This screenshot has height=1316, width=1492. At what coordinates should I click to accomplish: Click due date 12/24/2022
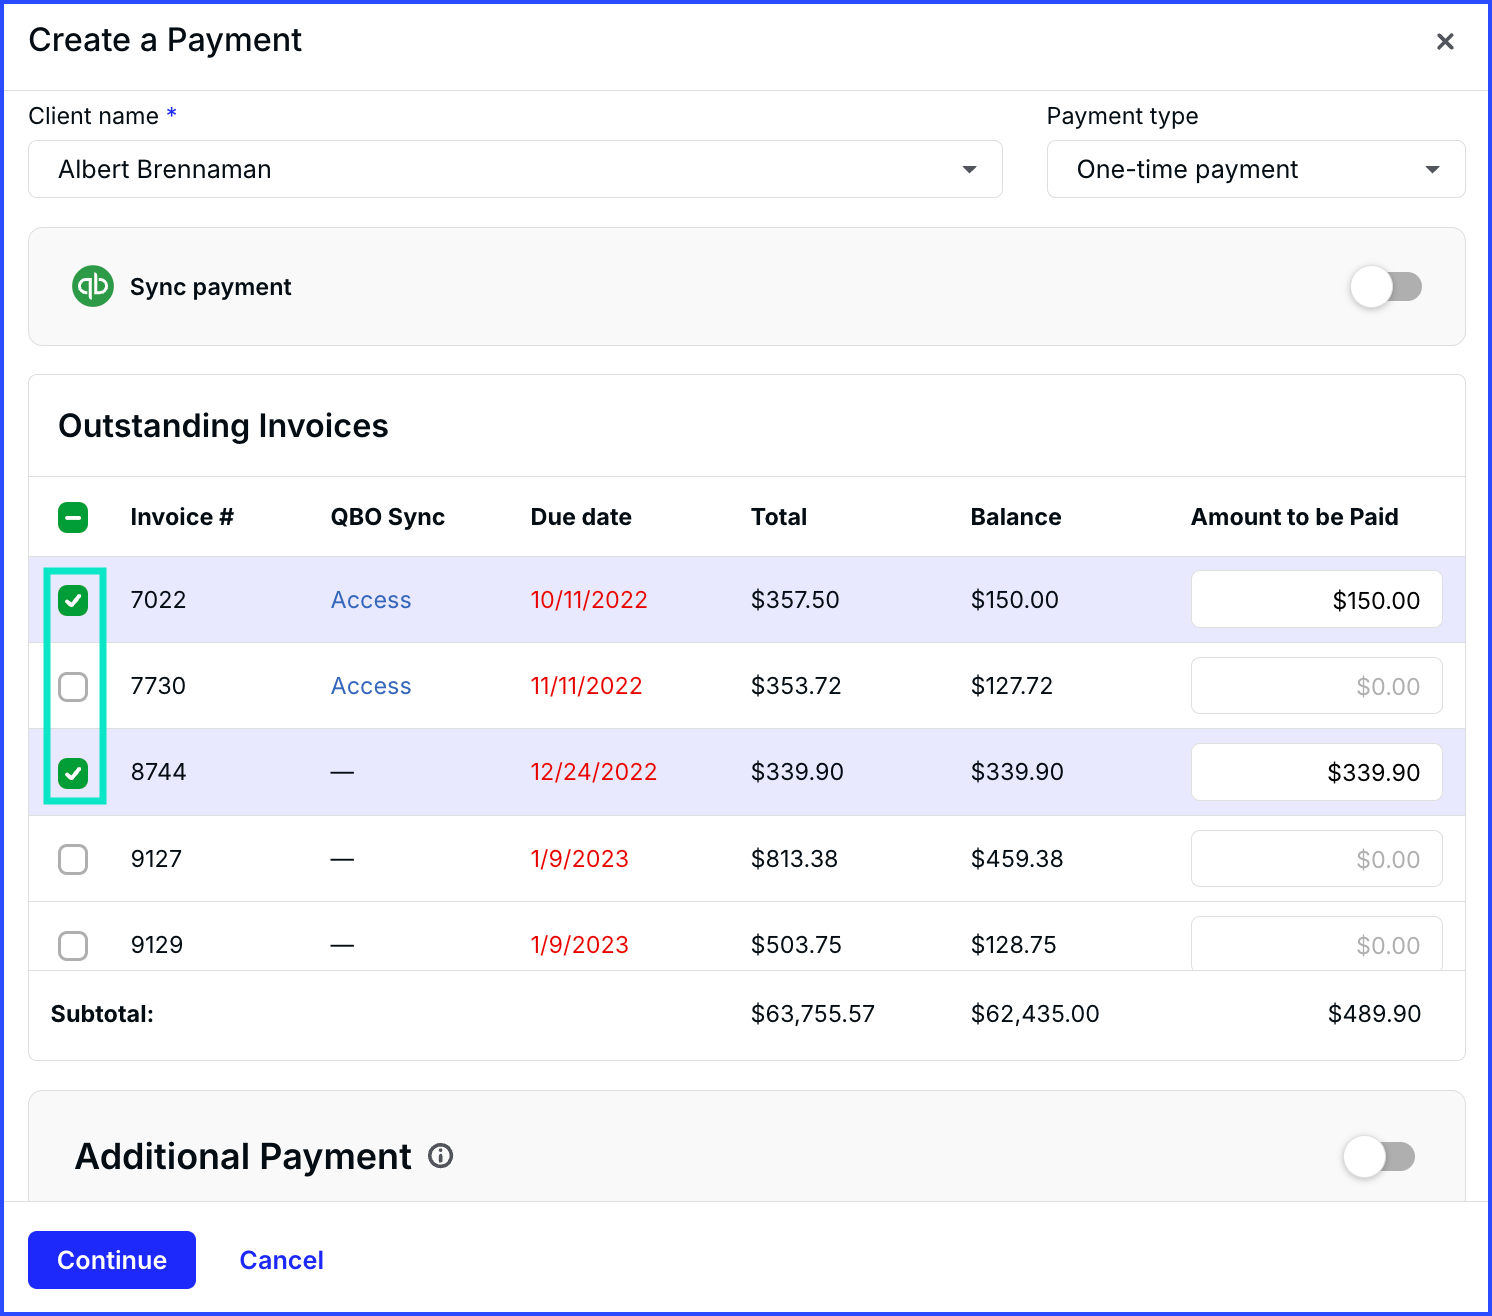594,772
